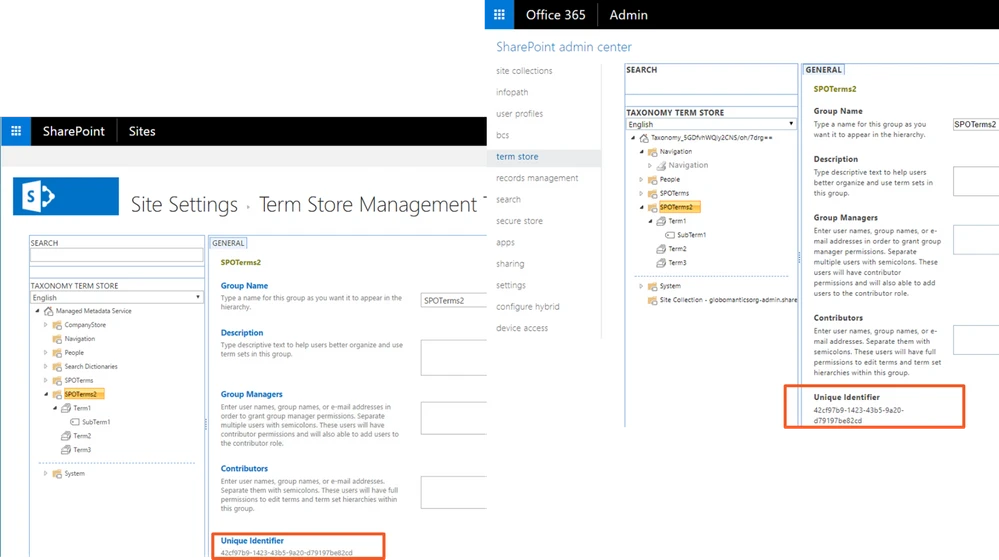The height and width of the screenshot is (560, 999).
Task: Select Navigation group in Site Settings tree
Action: pyautogui.click(x=80, y=339)
